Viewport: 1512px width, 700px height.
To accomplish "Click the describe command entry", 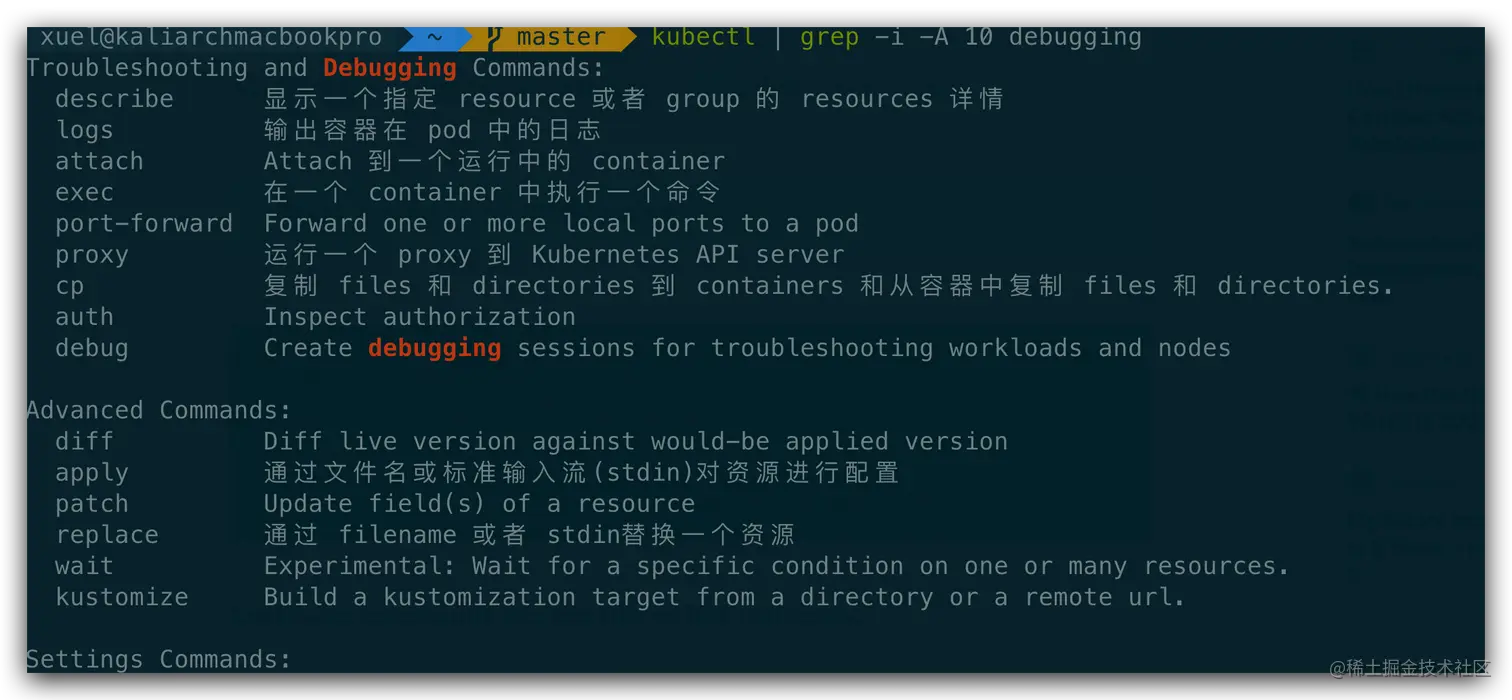I will [114, 99].
